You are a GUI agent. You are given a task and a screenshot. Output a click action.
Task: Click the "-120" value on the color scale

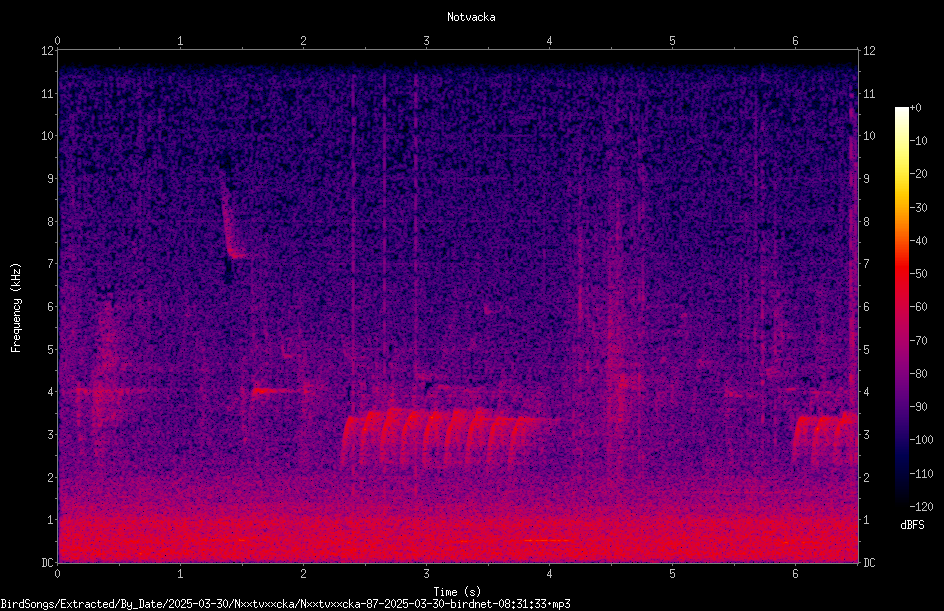[x=921, y=507]
